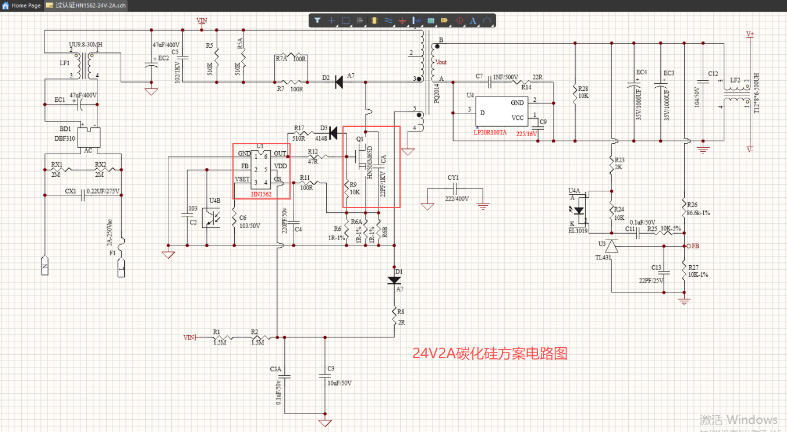Open the HN1562-24V-2A schematic document tab
Screen dimensions: 787x432
[x=86, y=6]
